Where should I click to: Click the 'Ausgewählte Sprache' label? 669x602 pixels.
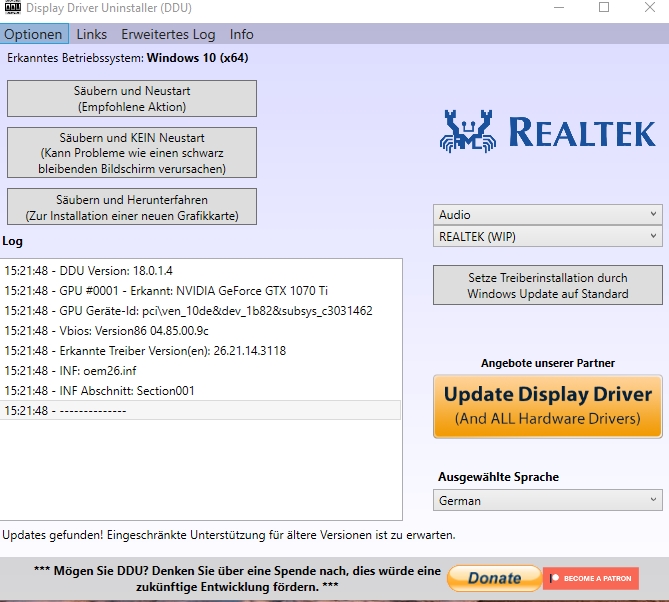(498, 477)
